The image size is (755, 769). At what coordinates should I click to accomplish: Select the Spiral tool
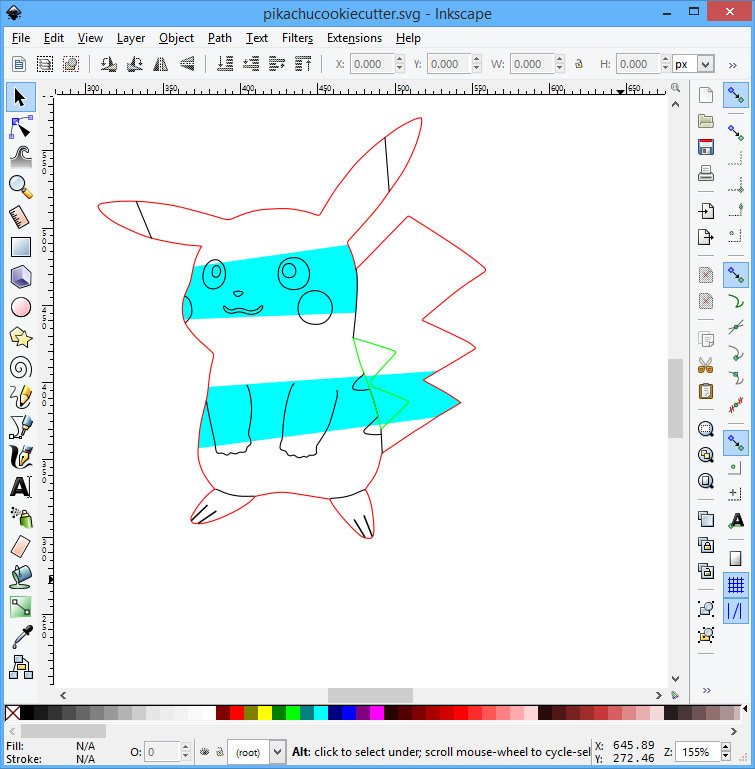21,368
